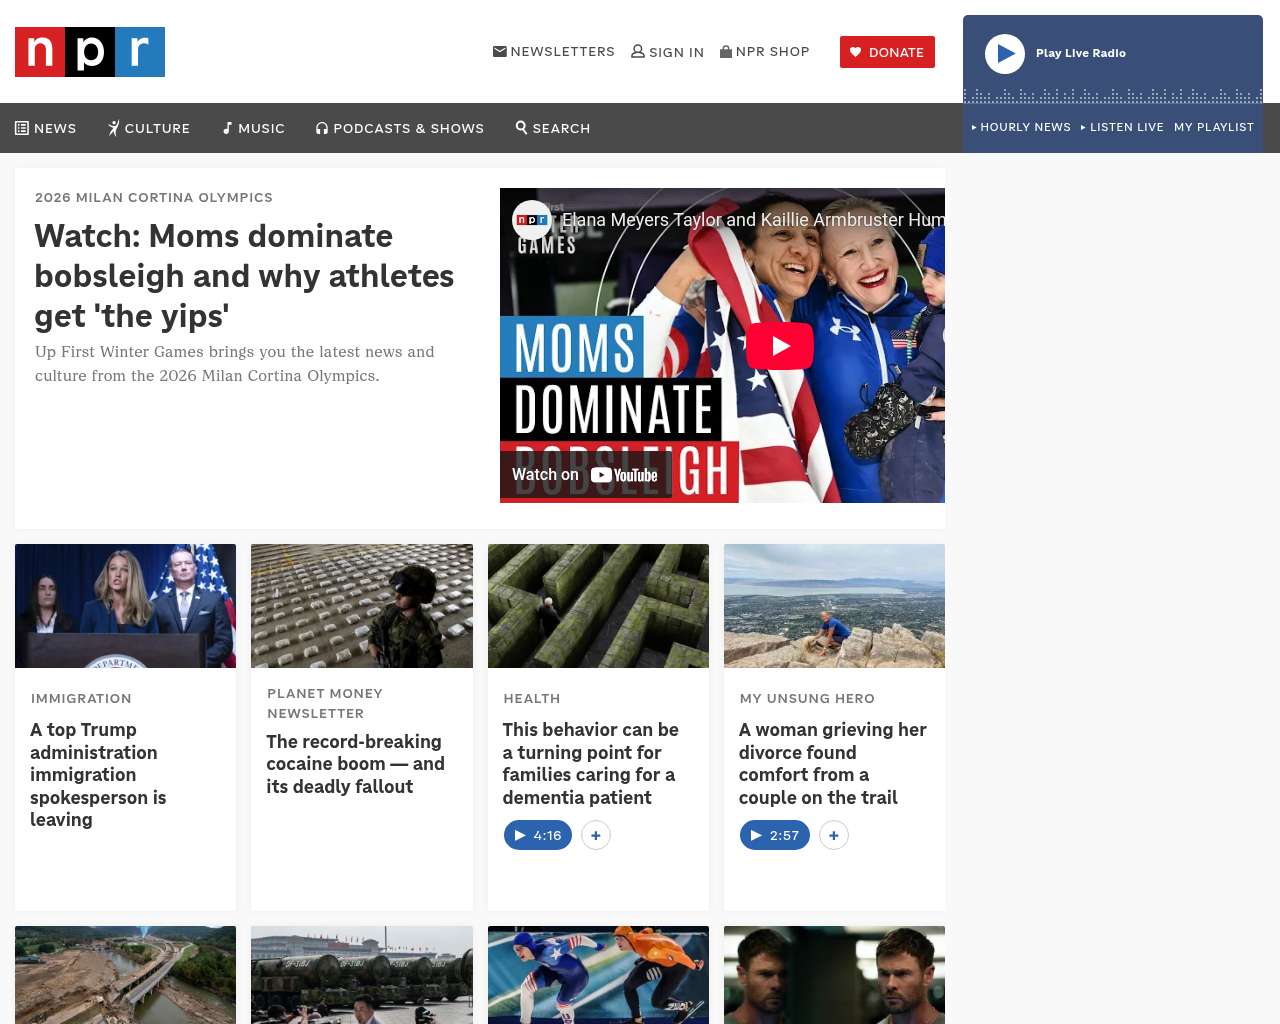Open the My Unsung Hero category
The width and height of the screenshot is (1280, 1024).
click(x=807, y=698)
